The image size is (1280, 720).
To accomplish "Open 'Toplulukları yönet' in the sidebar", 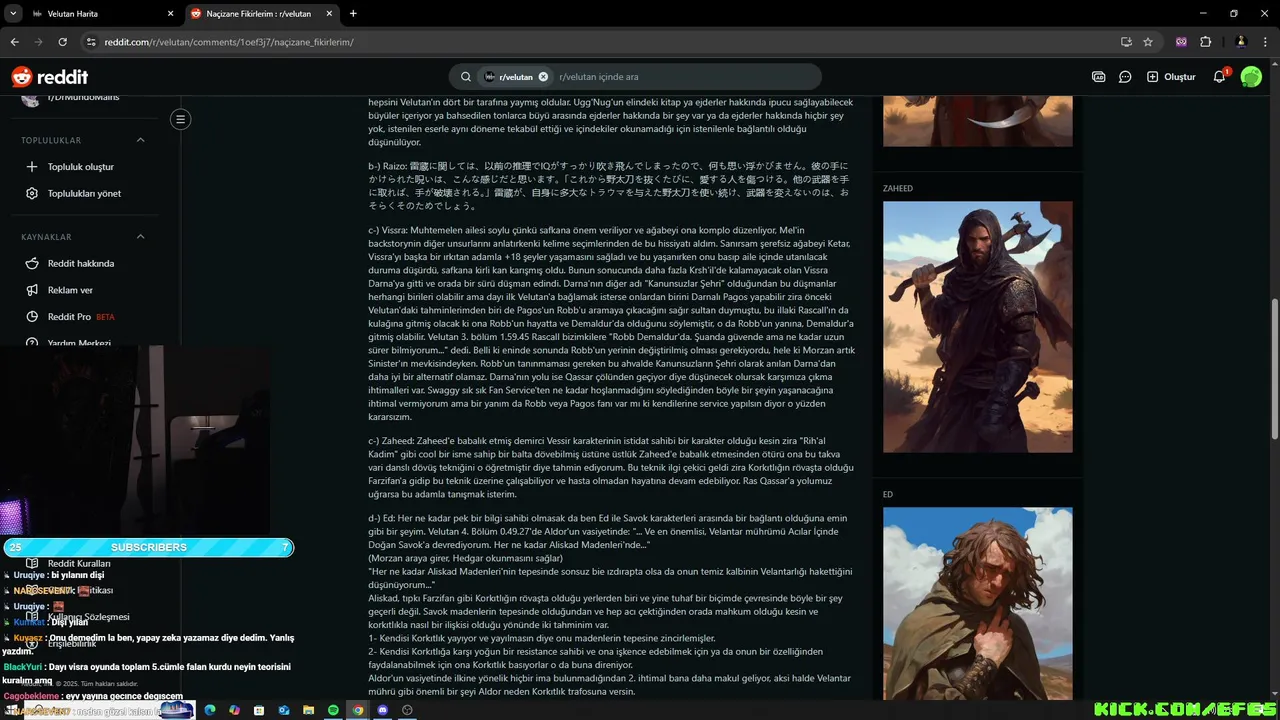I will 84,193.
